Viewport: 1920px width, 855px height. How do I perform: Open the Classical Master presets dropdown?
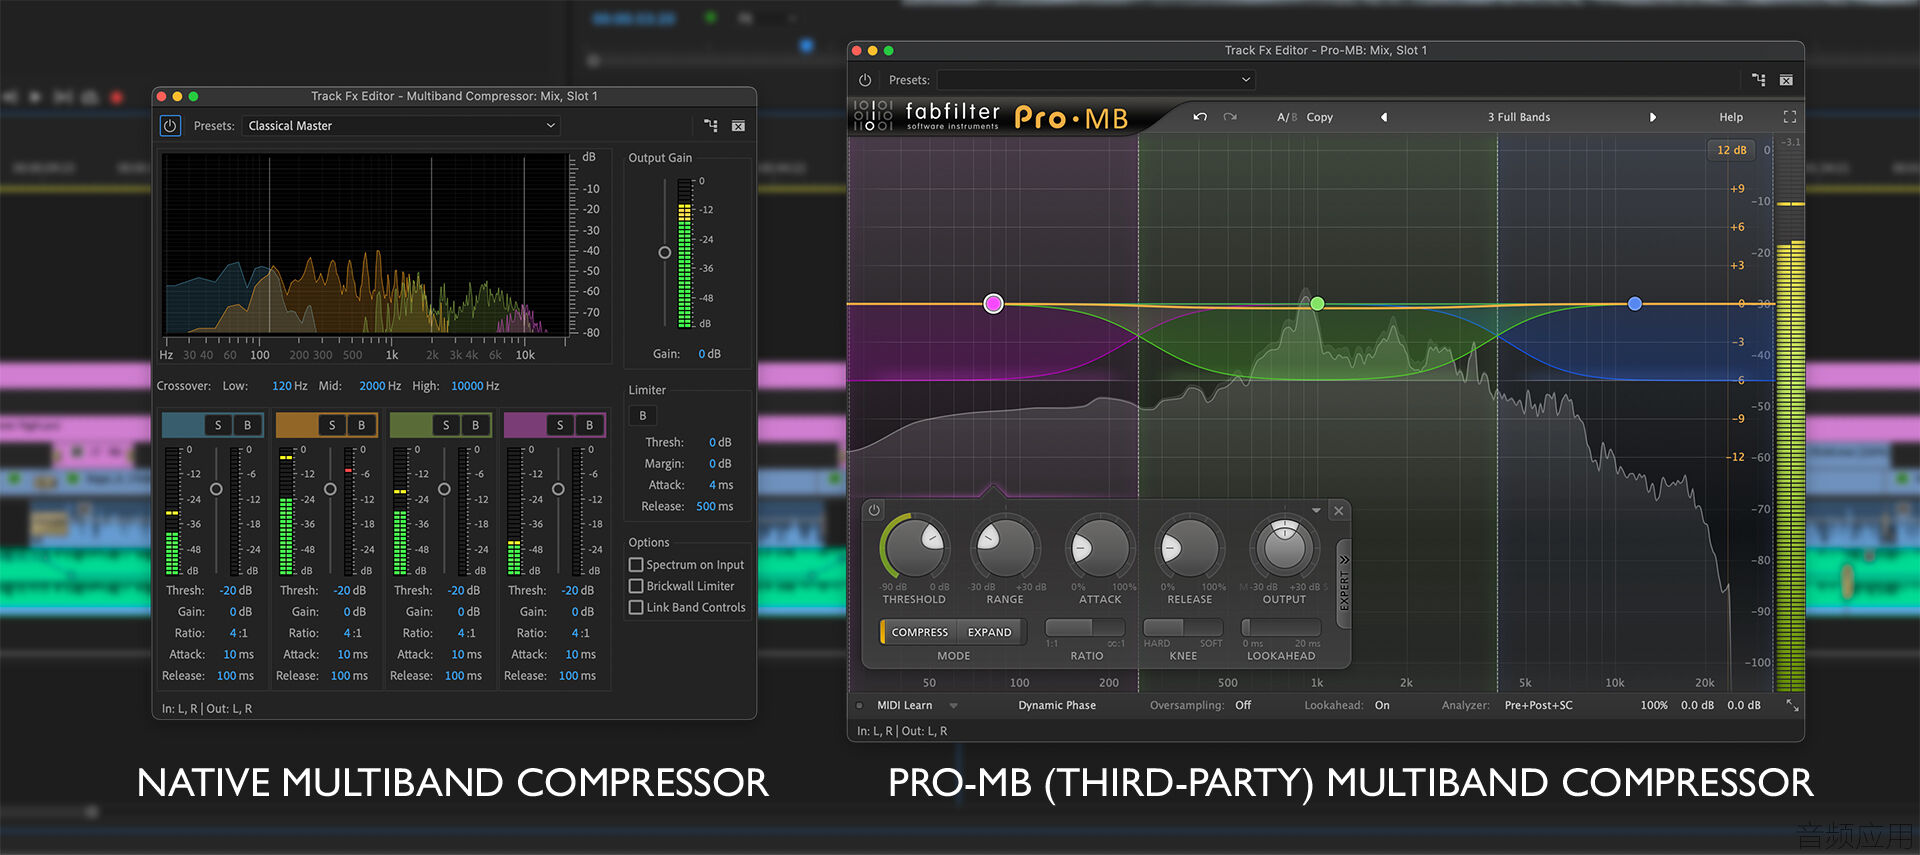[x=401, y=126]
